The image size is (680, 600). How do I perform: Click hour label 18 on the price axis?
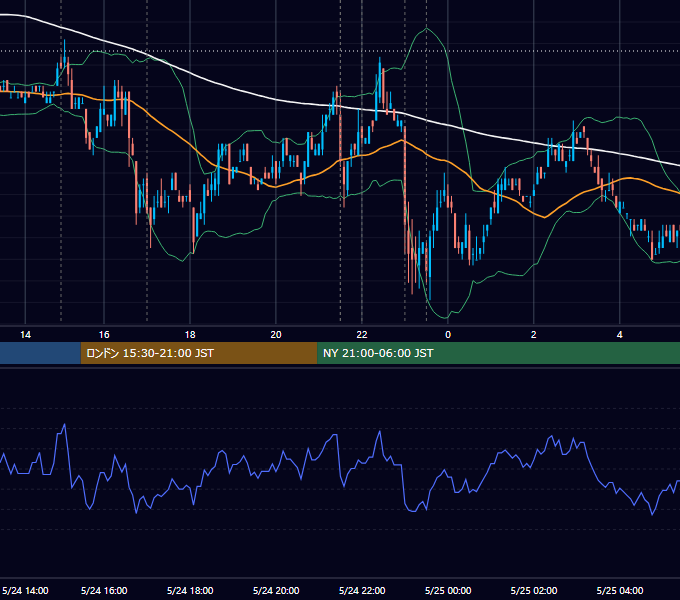tap(190, 334)
